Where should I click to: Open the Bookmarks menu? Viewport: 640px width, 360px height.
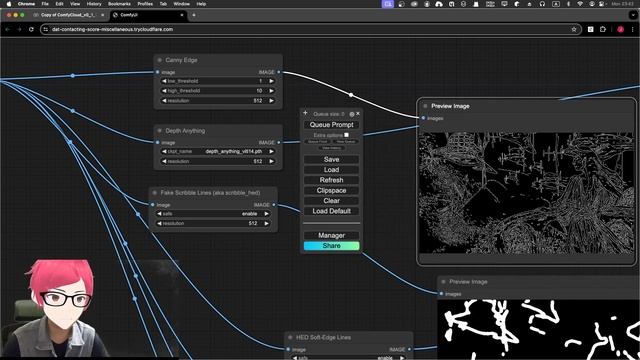[x=119, y=4]
